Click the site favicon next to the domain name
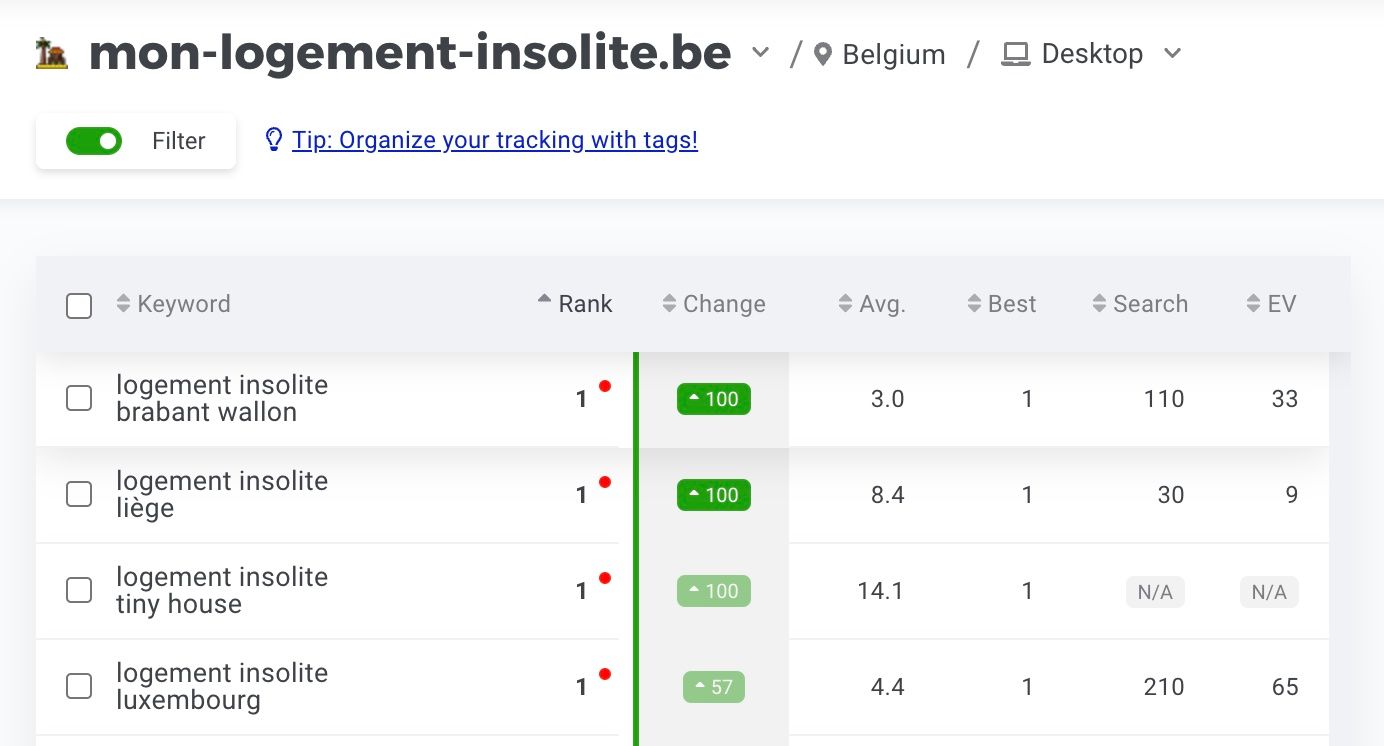Viewport: 1384px width, 746px height. (52, 54)
